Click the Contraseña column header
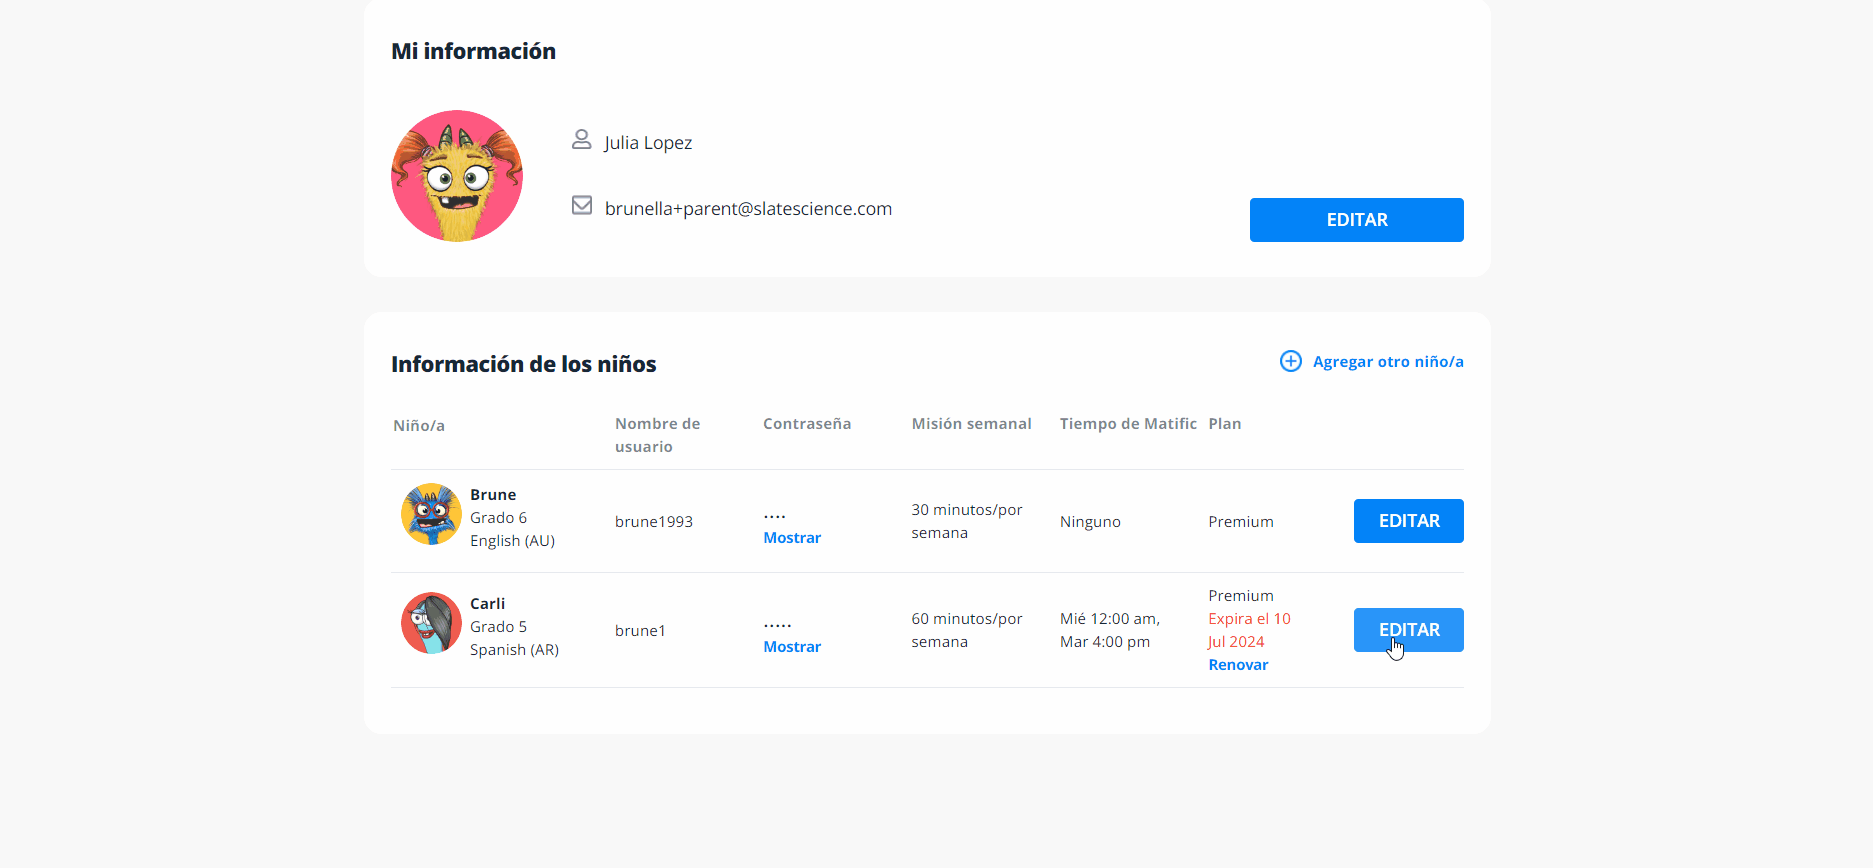The height and width of the screenshot is (868, 1873). coord(806,424)
